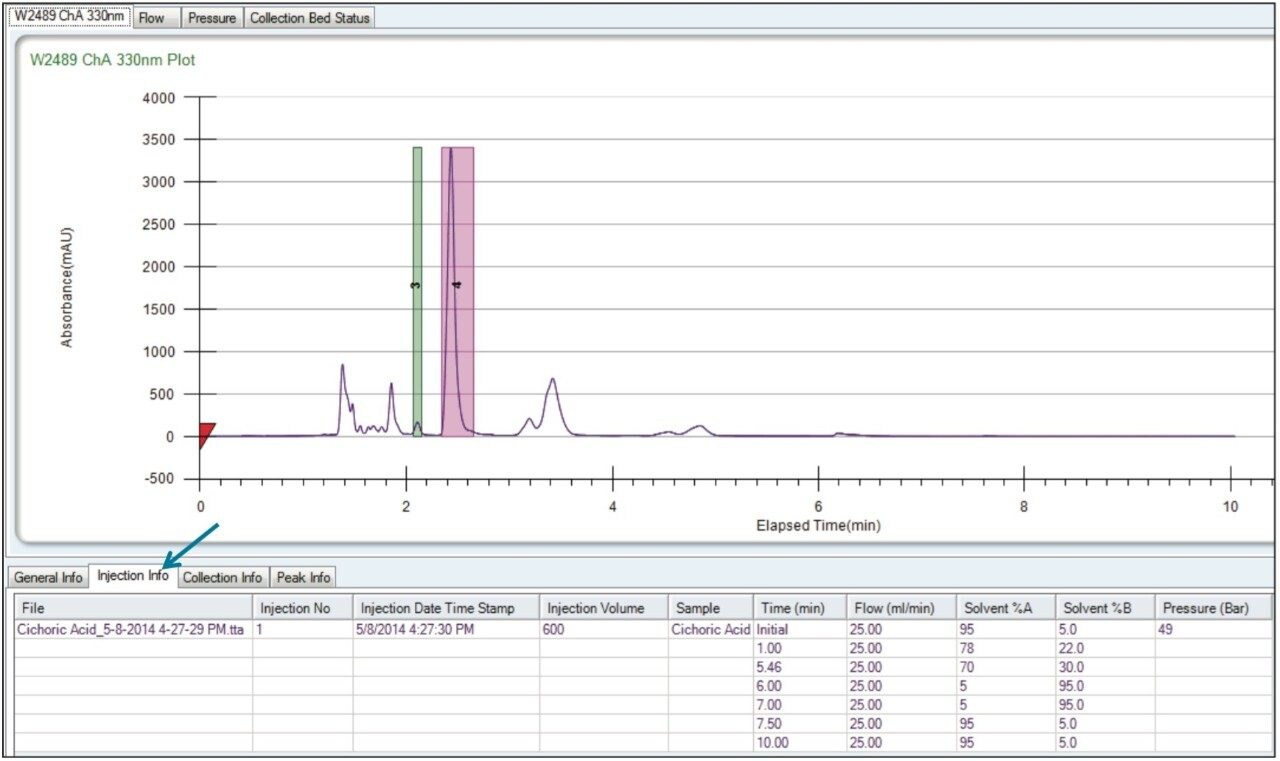Click the Solvent %A column header
Viewport: 1280px width, 761px height.
coord(1005,608)
